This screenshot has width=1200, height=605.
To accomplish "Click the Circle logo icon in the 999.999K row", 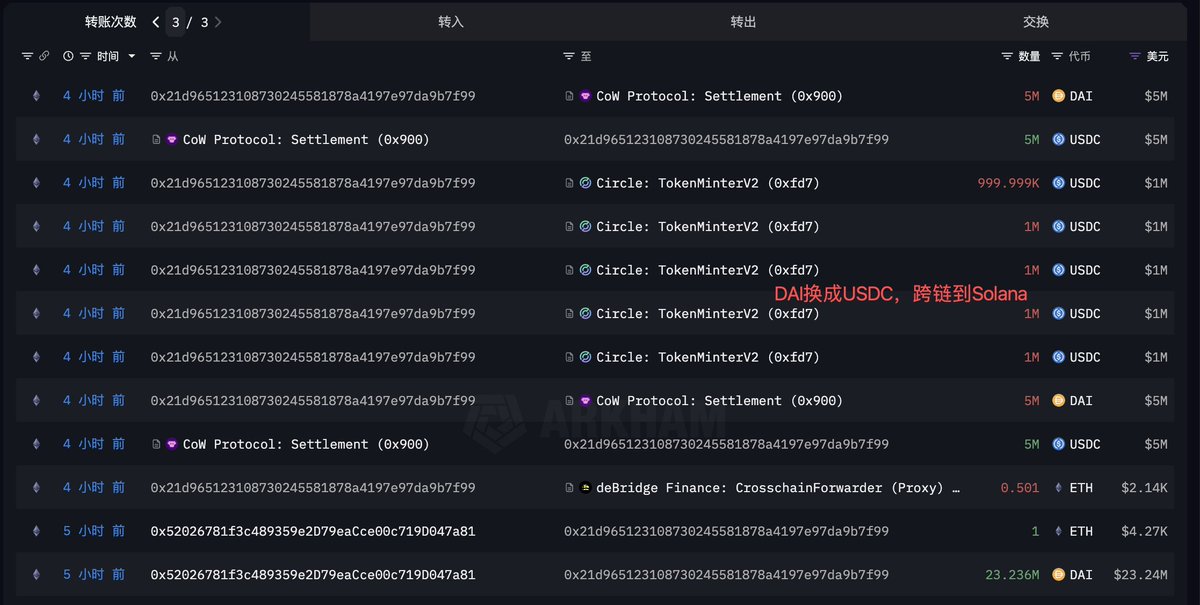I will pyautogui.click(x=586, y=183).
